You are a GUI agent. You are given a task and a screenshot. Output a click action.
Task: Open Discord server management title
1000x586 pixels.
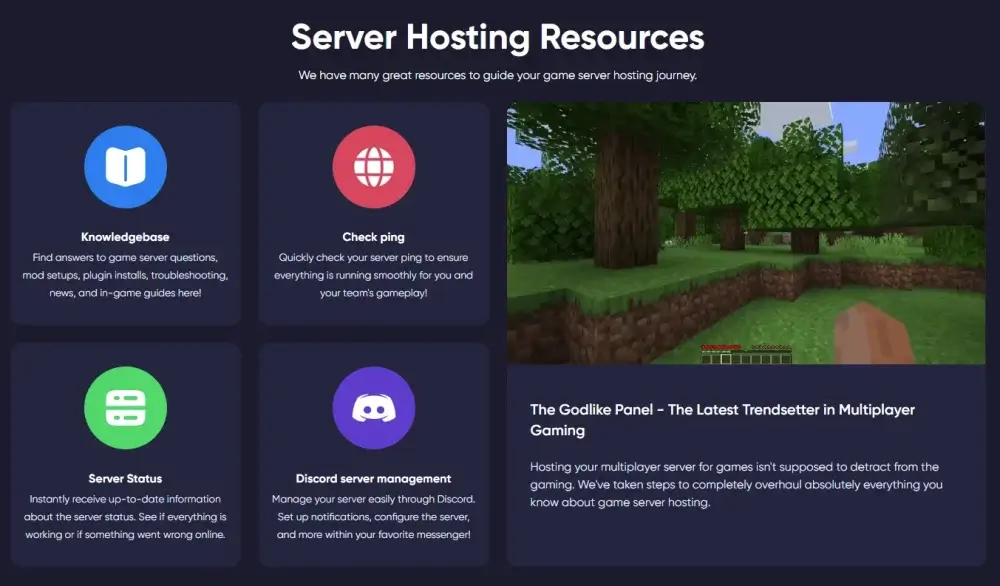(x=373, y=478)
